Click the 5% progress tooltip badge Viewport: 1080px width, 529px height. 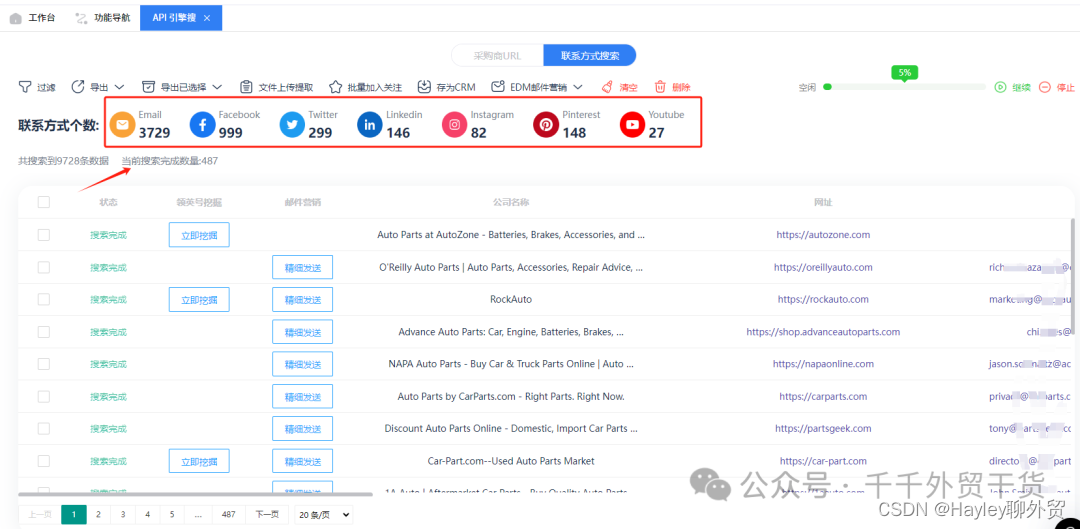coord(904,72)
